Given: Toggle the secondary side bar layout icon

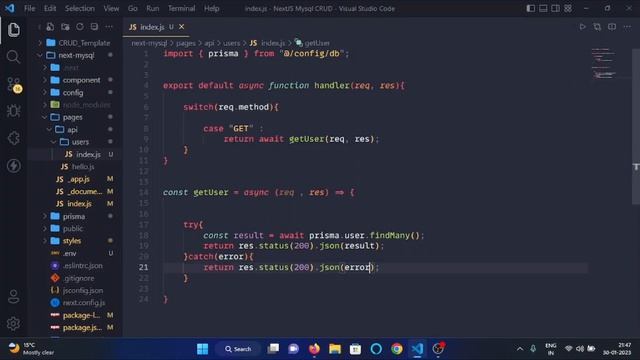Looking at the screenshot, I should coord(556,8).
